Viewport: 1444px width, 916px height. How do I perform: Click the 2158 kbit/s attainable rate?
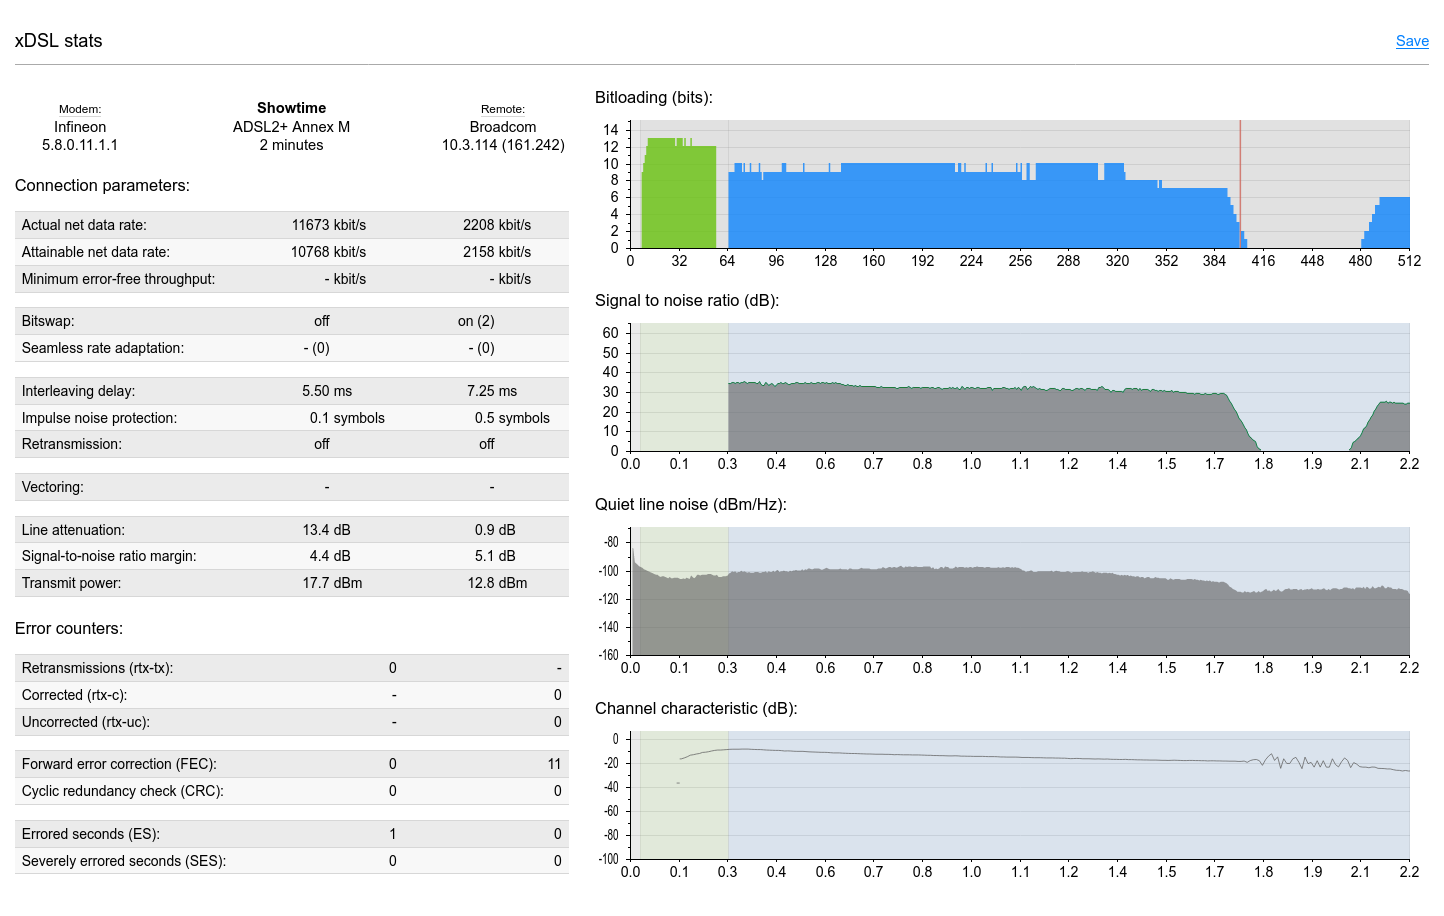pyautogui.click(x=497, y=252)
